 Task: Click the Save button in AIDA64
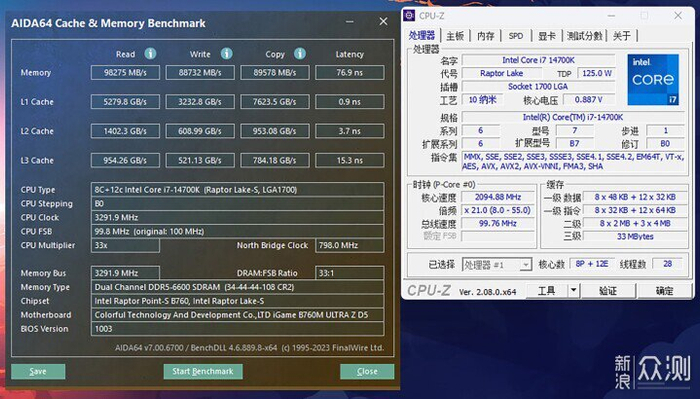[38, 371]
